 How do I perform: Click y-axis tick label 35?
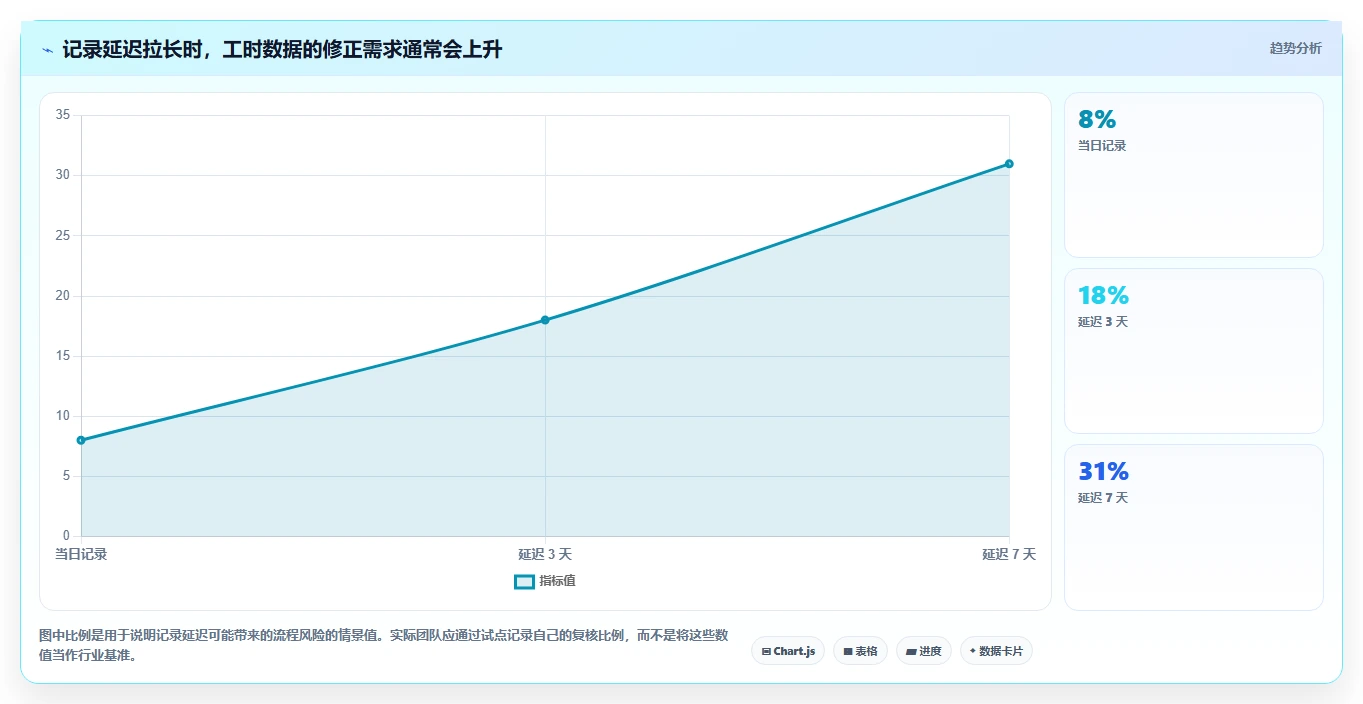point(62,115)
